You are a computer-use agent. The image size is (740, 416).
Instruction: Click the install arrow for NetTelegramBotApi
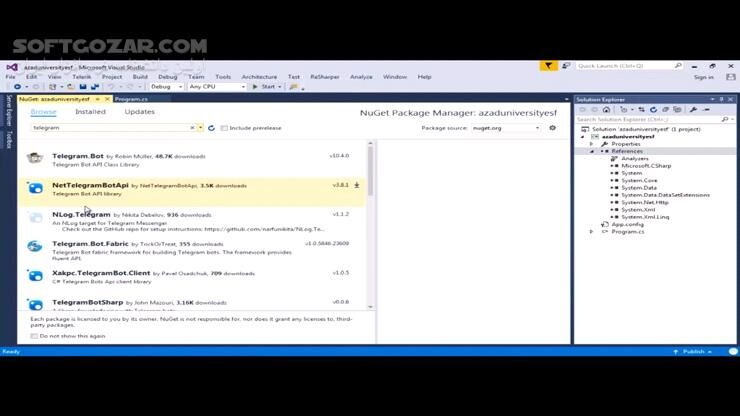[x=357, y=185]
